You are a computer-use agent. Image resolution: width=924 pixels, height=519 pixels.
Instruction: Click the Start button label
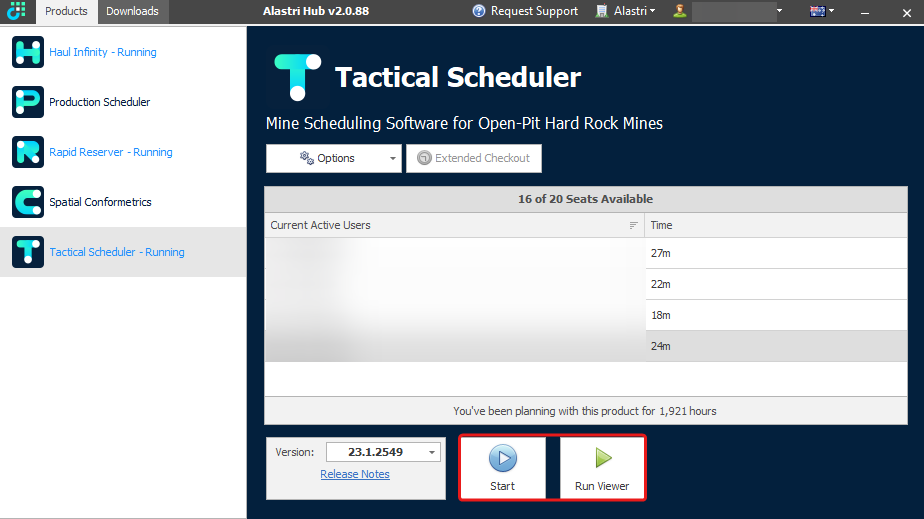pyautogui.click(x=503, y=486)
